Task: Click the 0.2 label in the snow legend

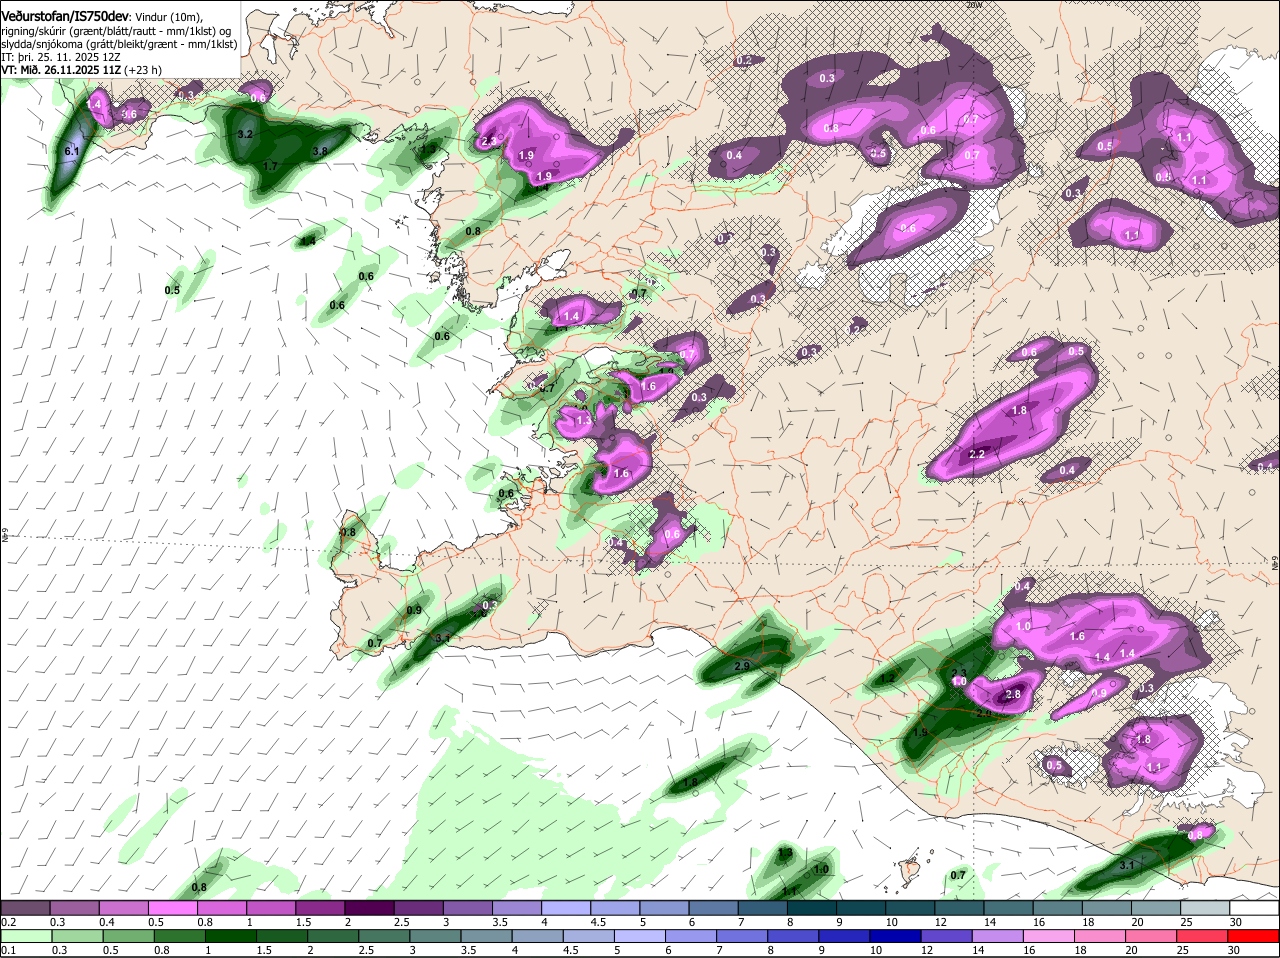Action: (x=8, y=922)
